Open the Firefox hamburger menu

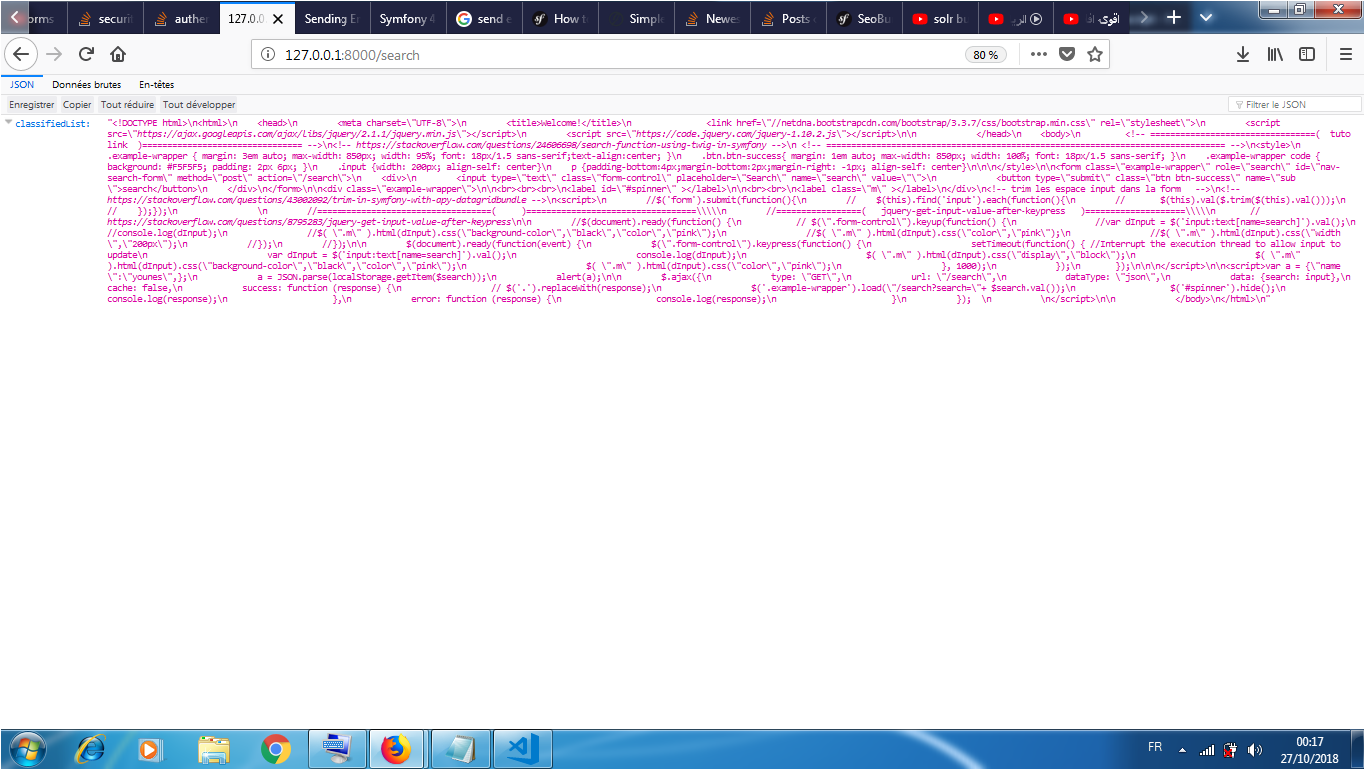click(1345, 54)
